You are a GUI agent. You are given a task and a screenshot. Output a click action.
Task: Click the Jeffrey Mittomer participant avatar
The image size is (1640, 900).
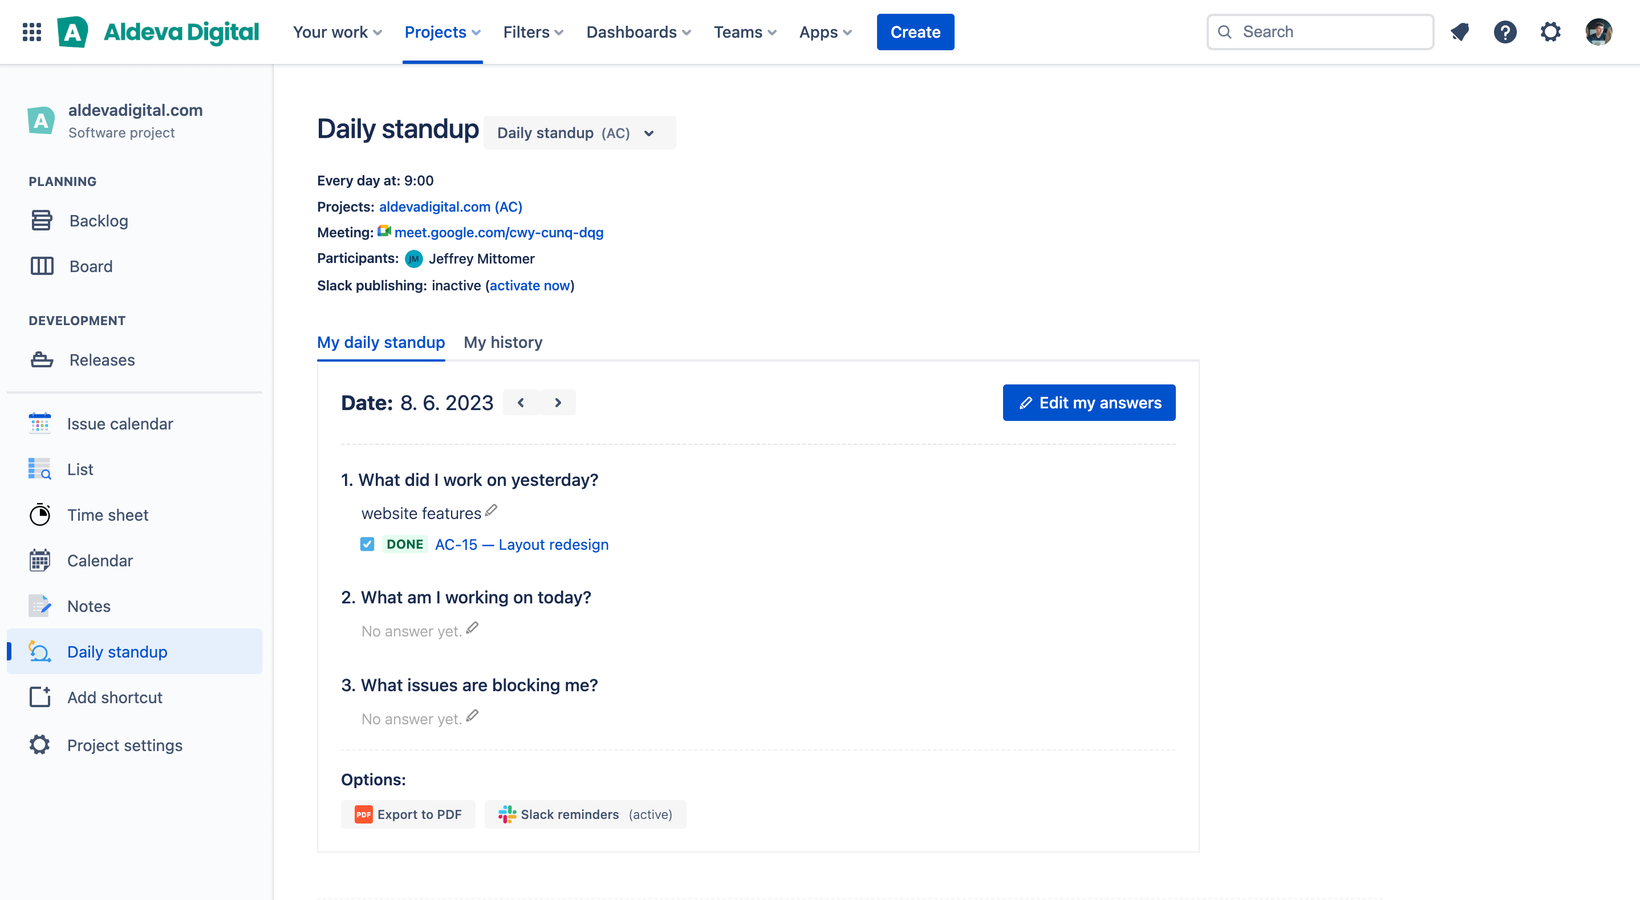[x=414, y=259]
